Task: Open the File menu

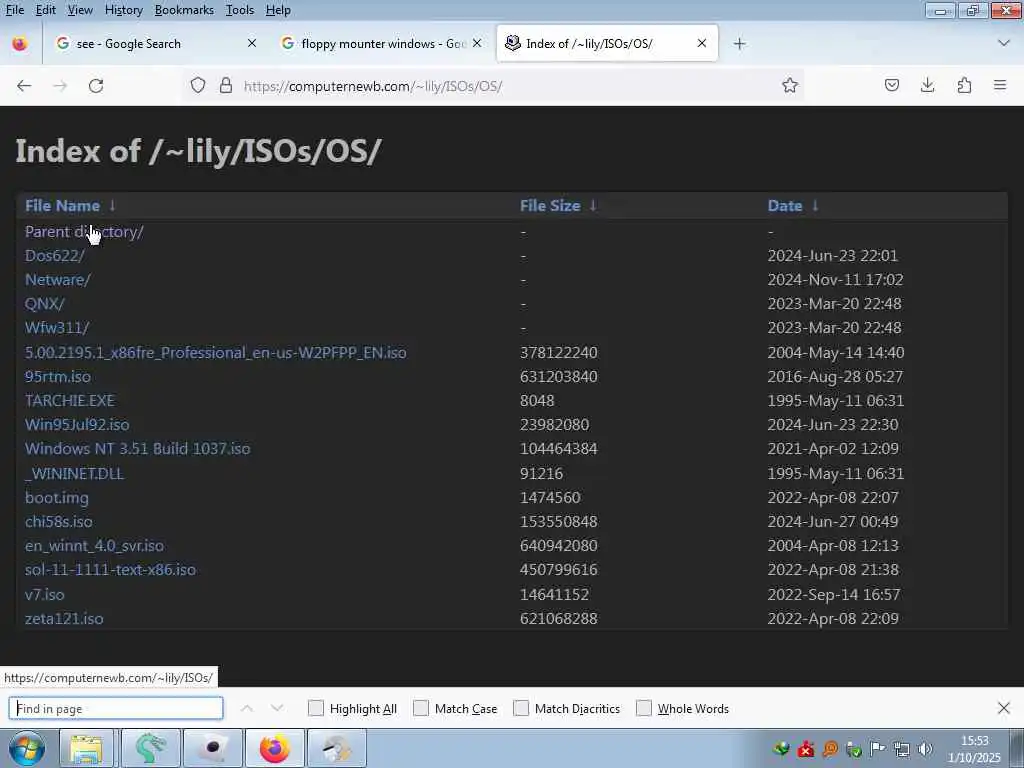Action: tap(14, 10)
